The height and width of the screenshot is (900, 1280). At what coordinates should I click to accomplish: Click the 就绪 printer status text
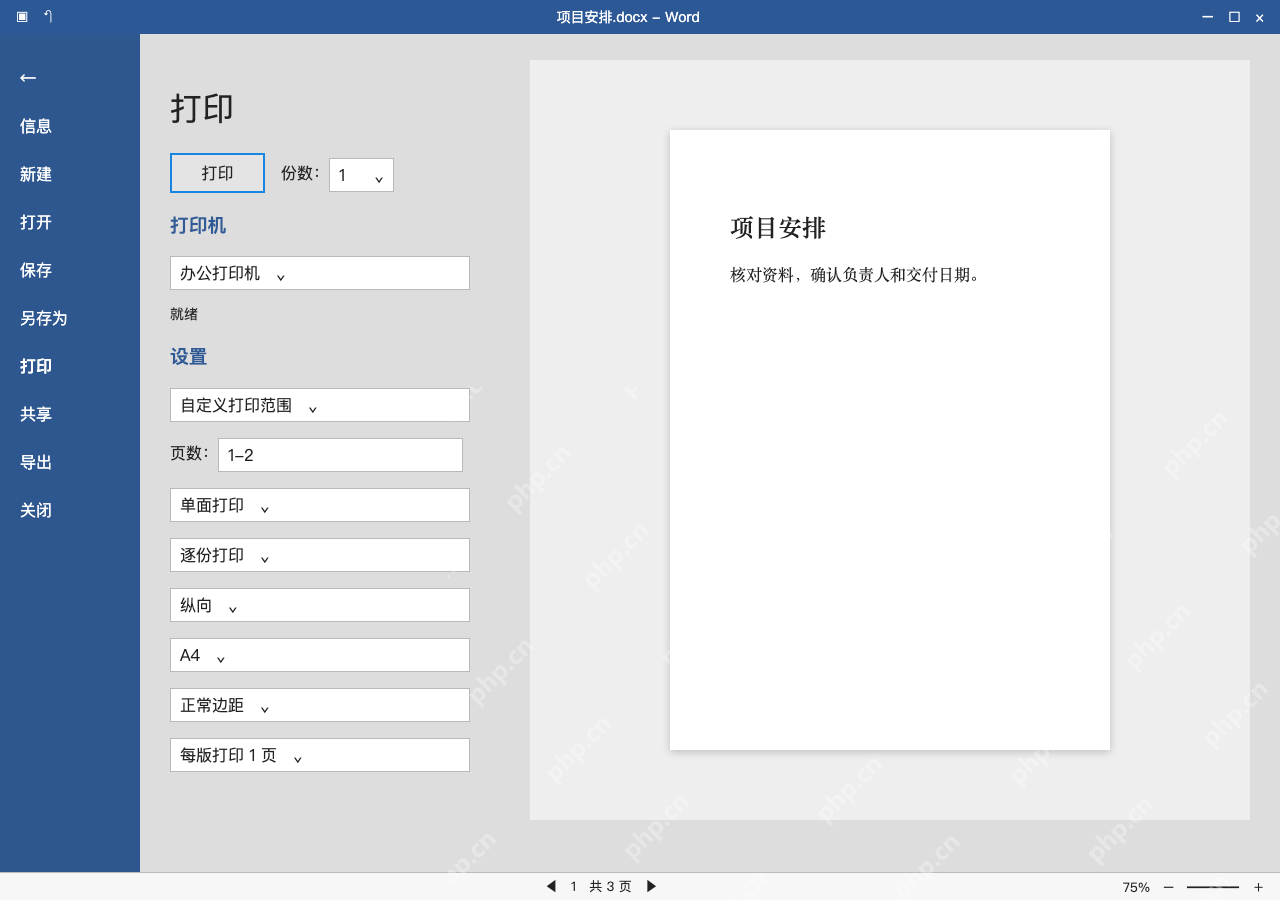(184, 314)
